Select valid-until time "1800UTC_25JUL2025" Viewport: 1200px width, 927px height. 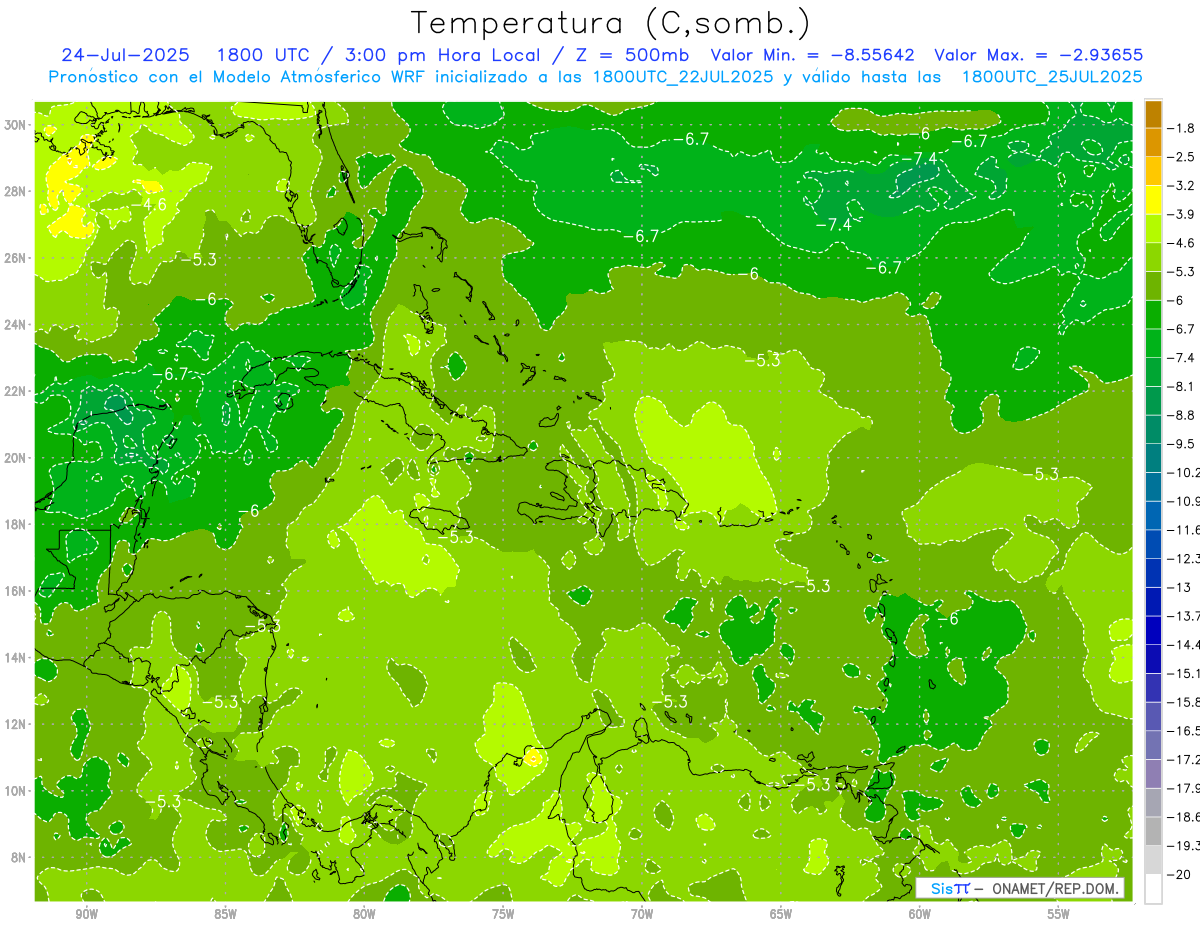click(x=1052, y=76)
